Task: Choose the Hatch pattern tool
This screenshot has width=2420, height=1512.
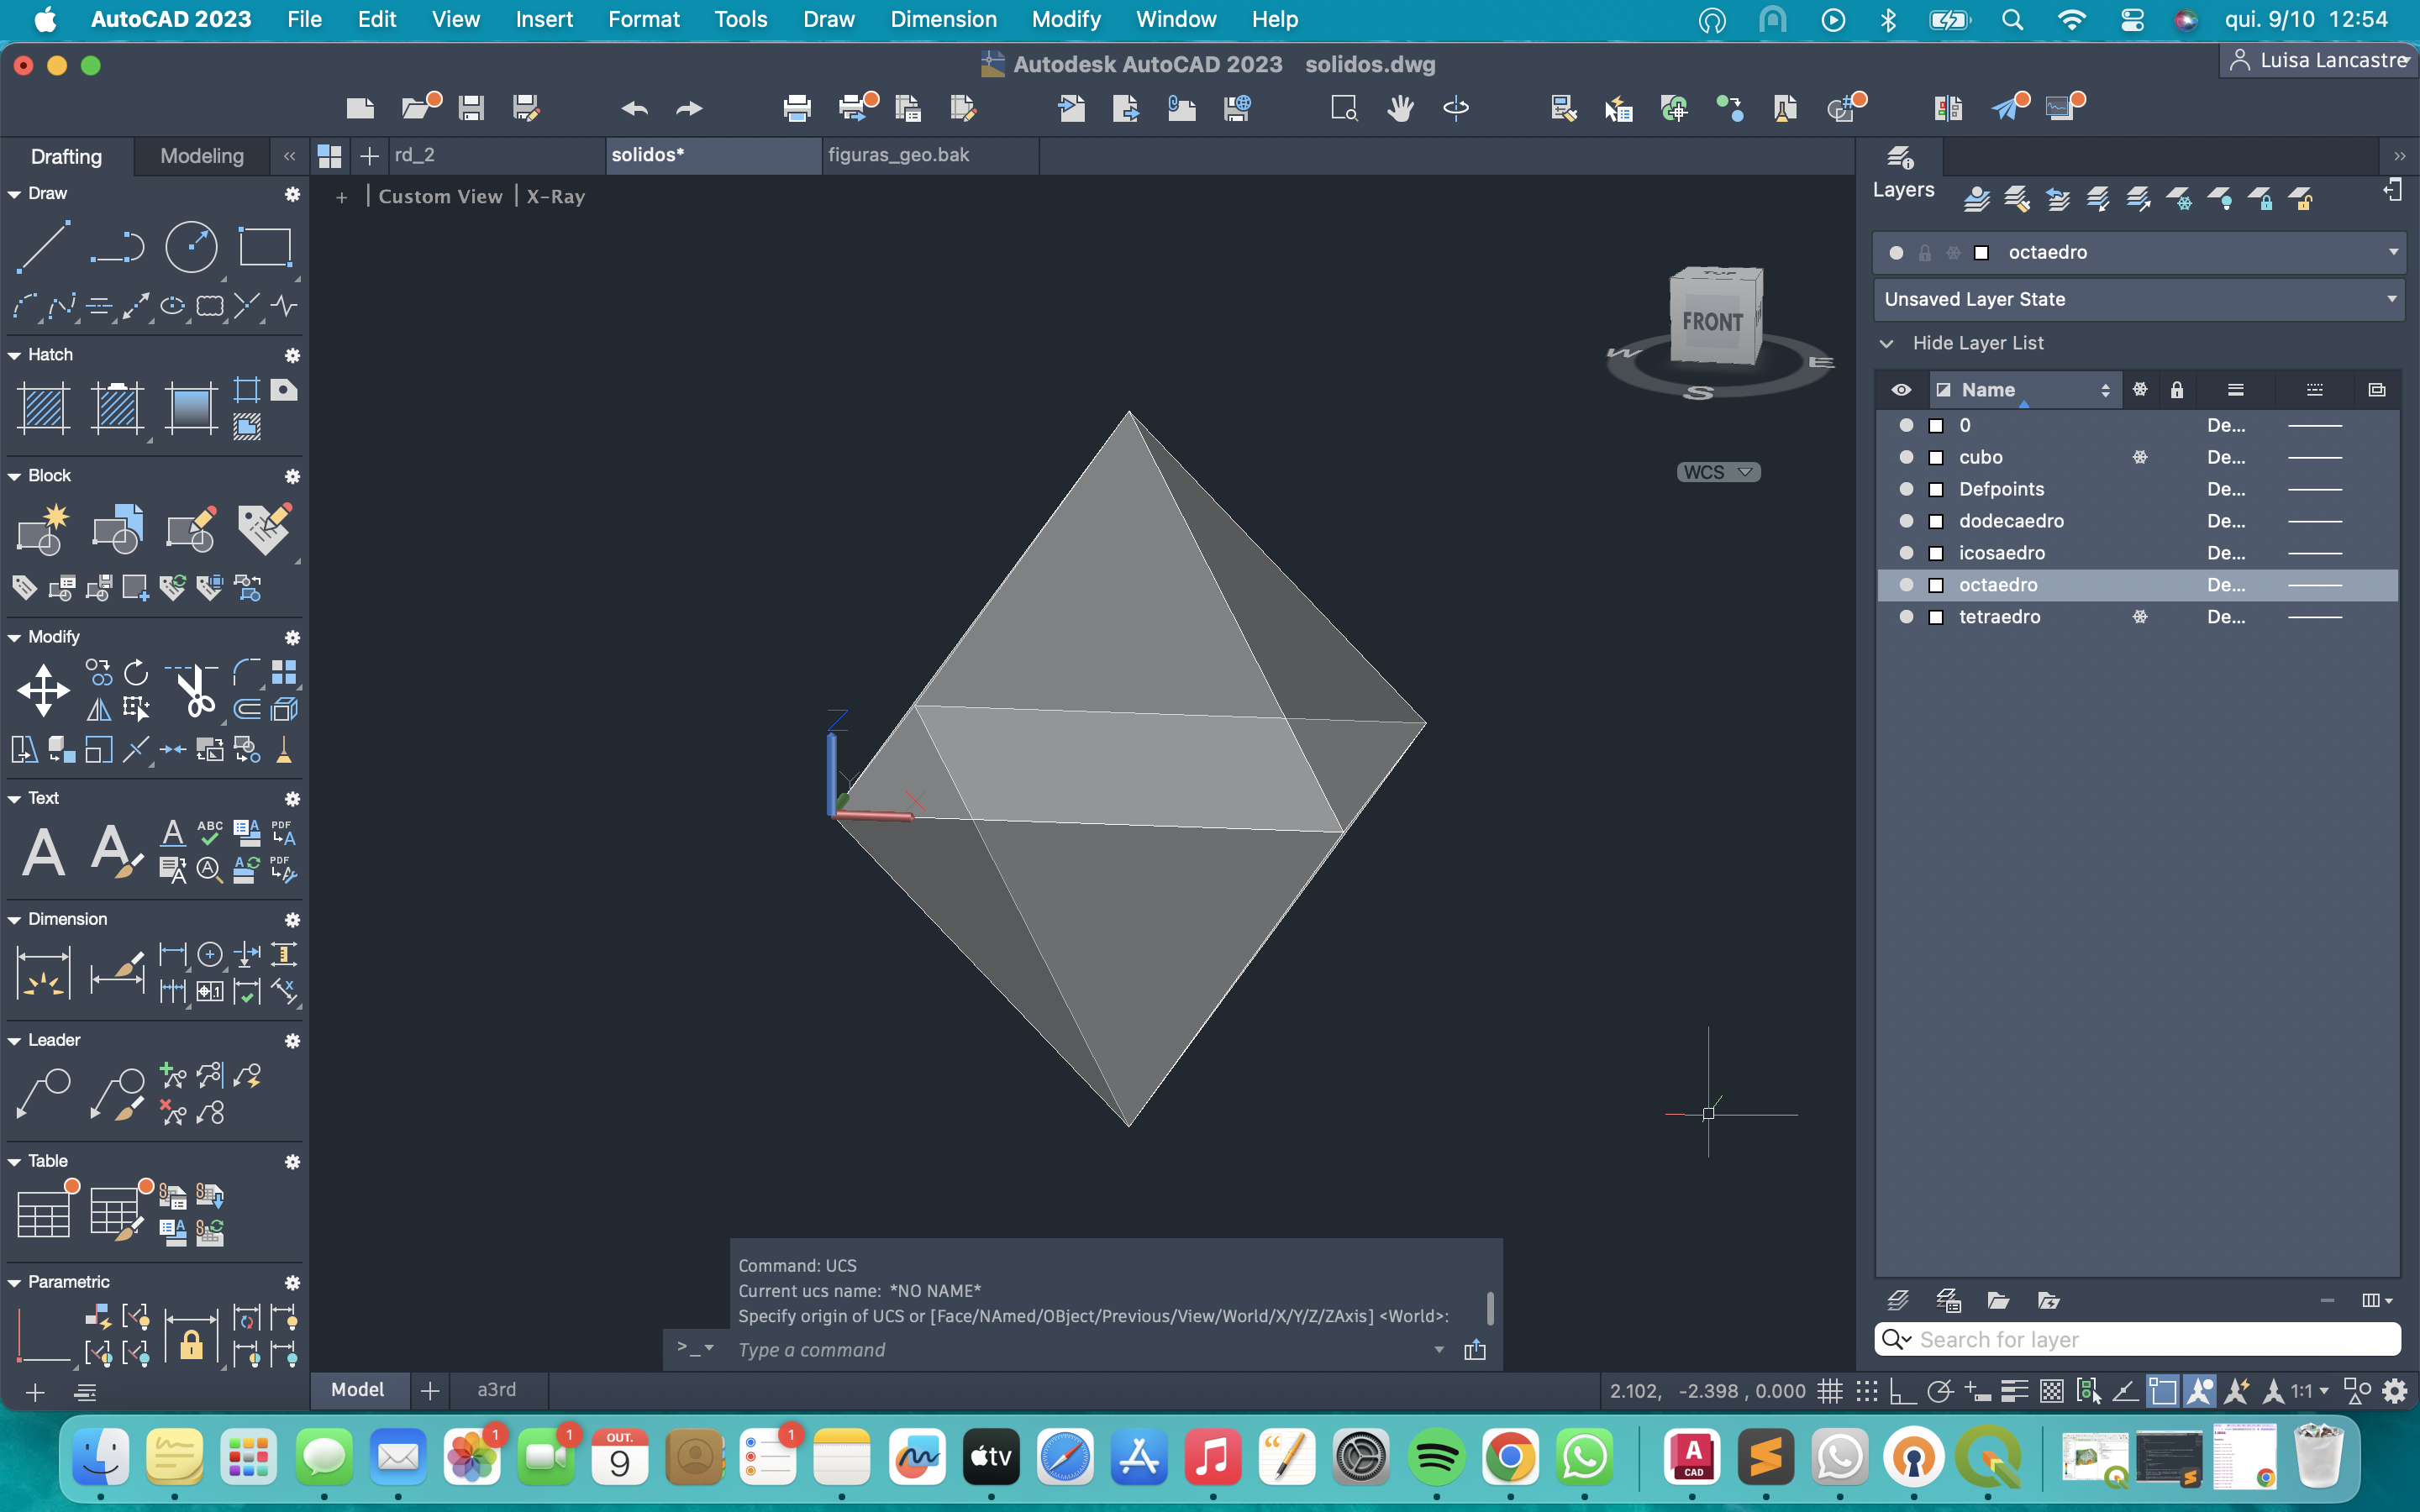Action: tap(43, 408)
